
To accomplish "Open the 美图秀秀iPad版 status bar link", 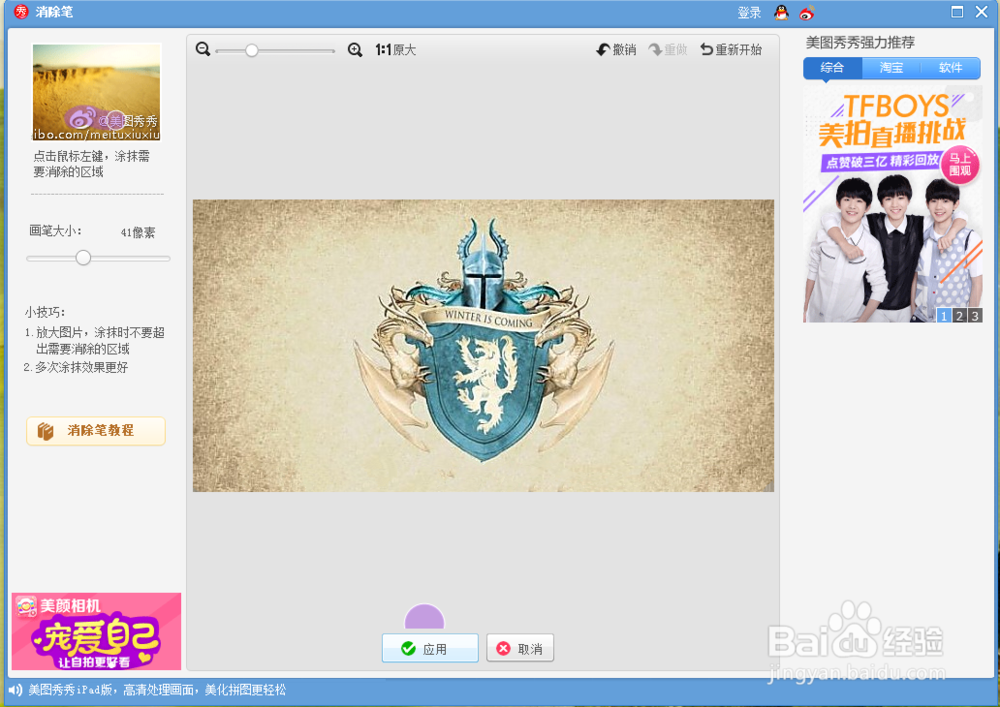I will point(158,690).
